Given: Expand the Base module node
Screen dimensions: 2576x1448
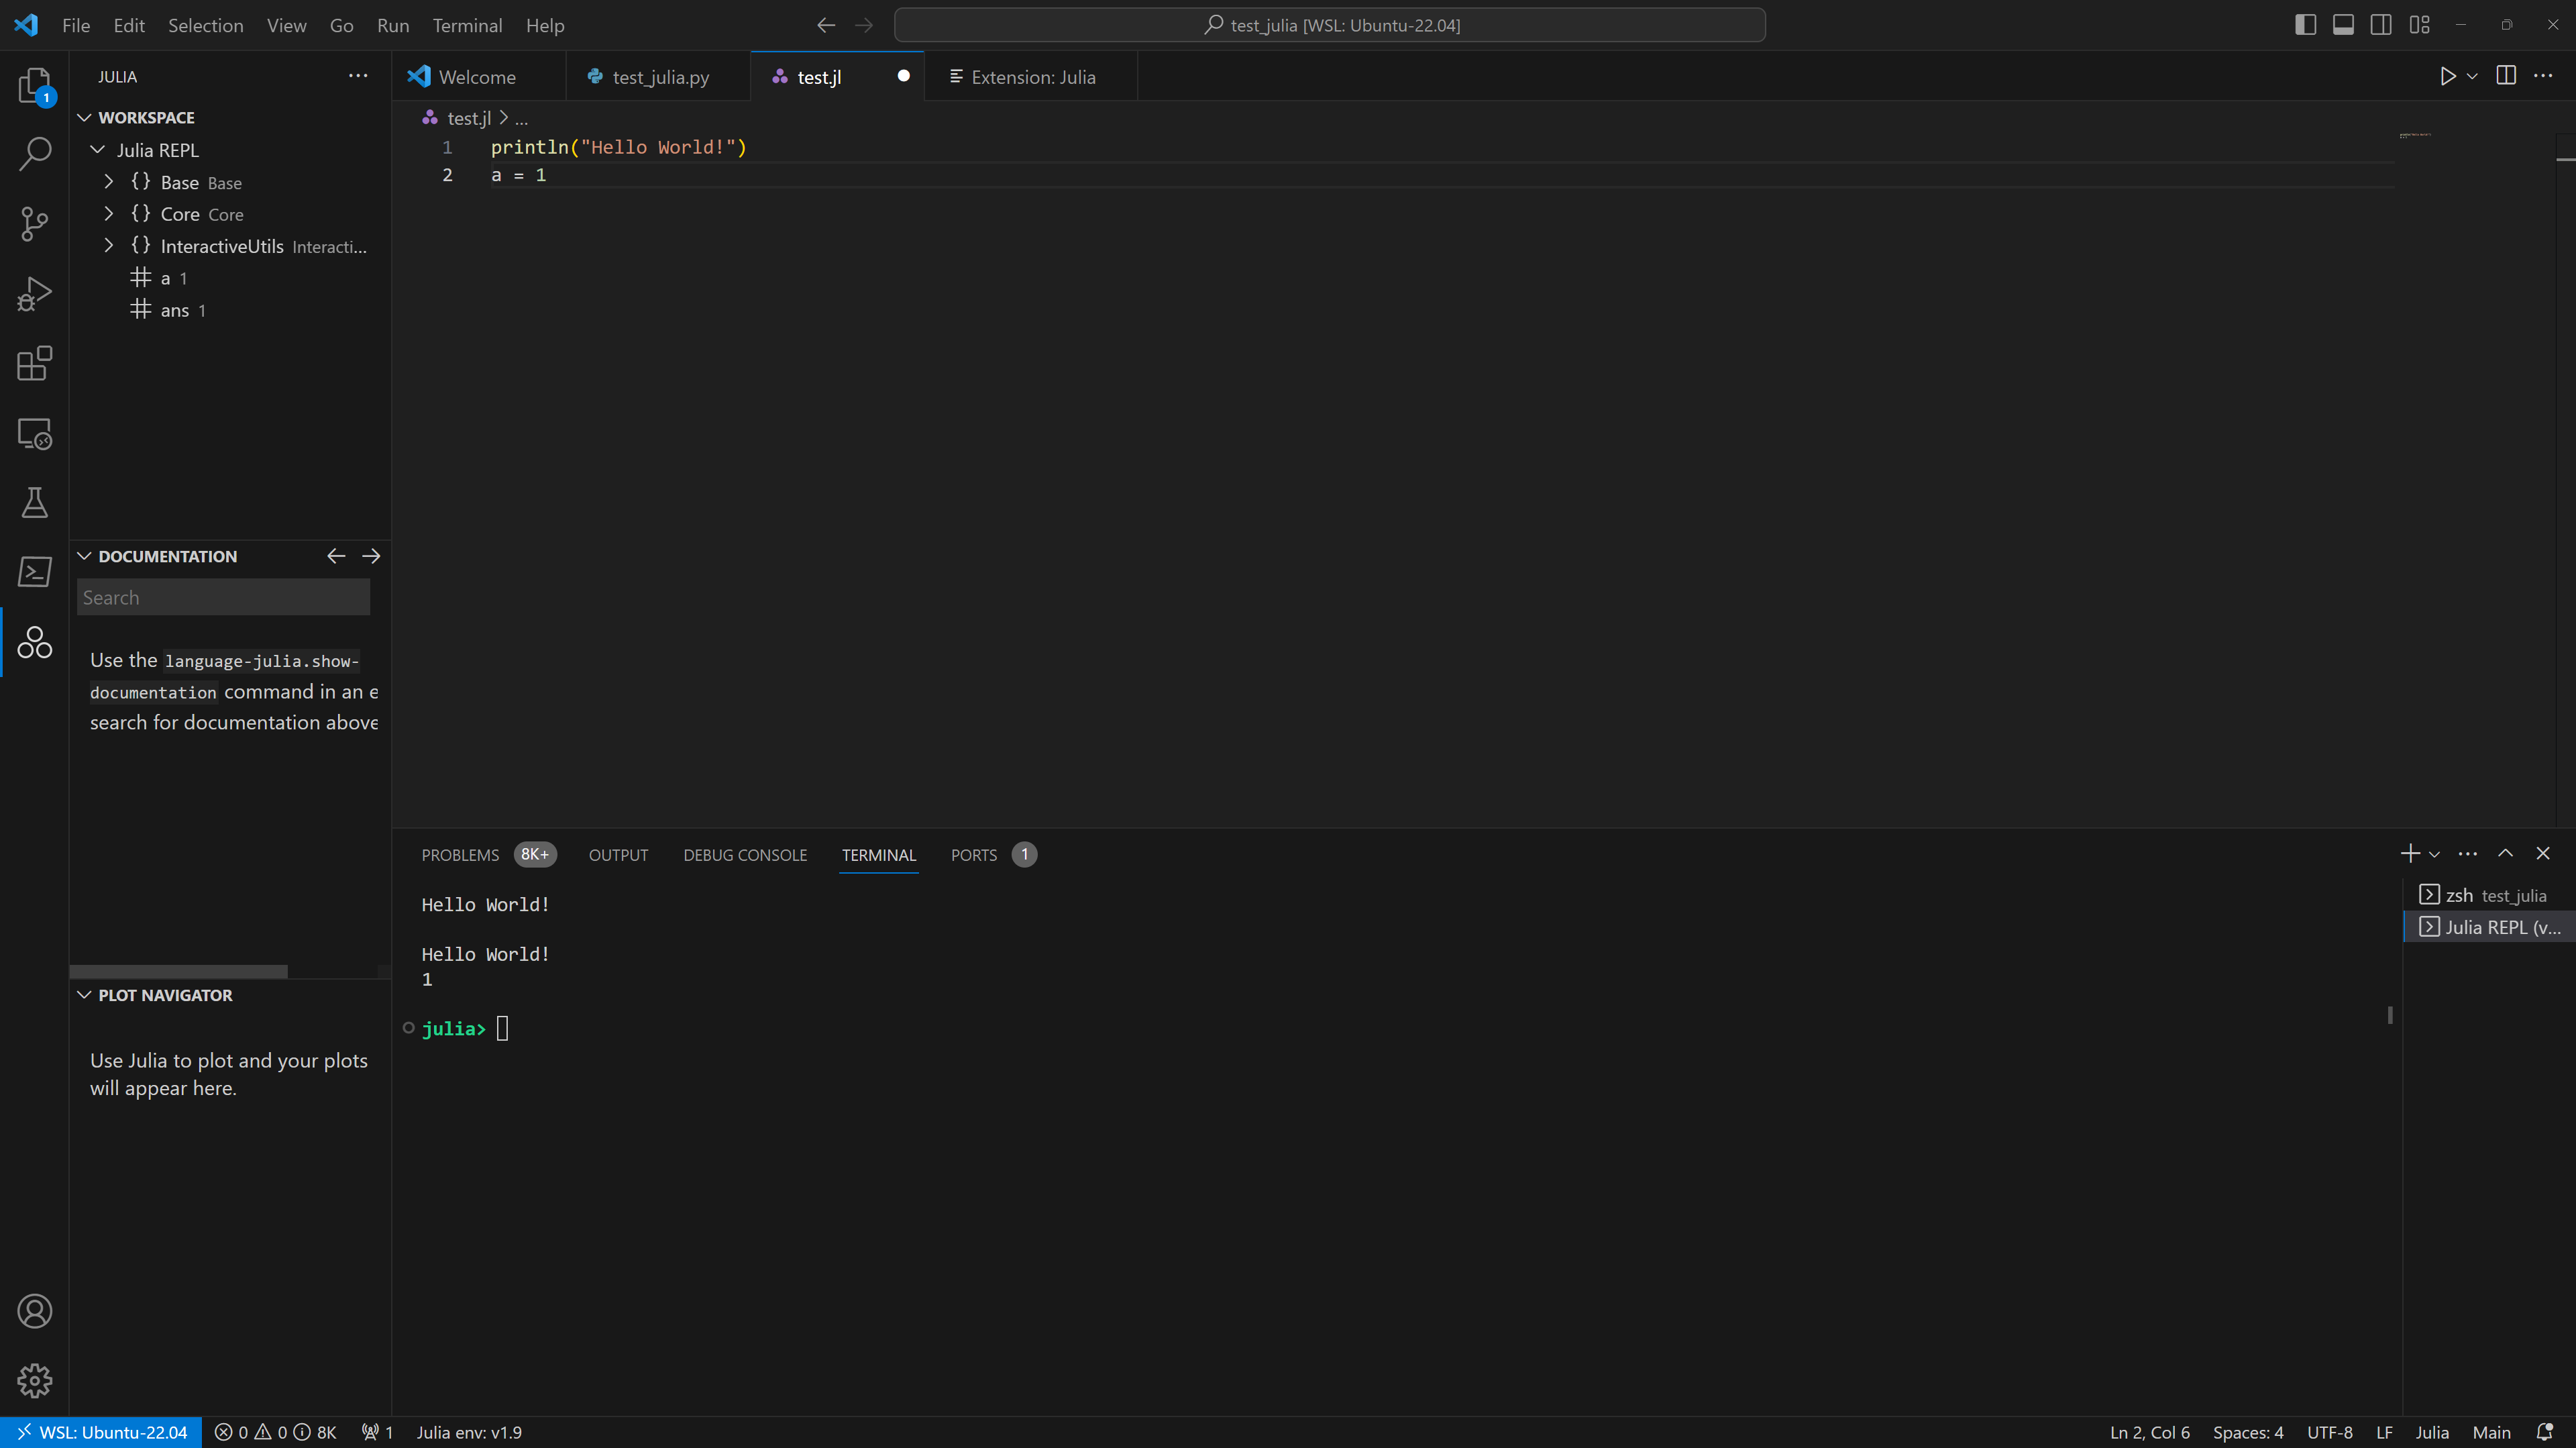Looking at the screenshot, I should (x=109, y=182).
